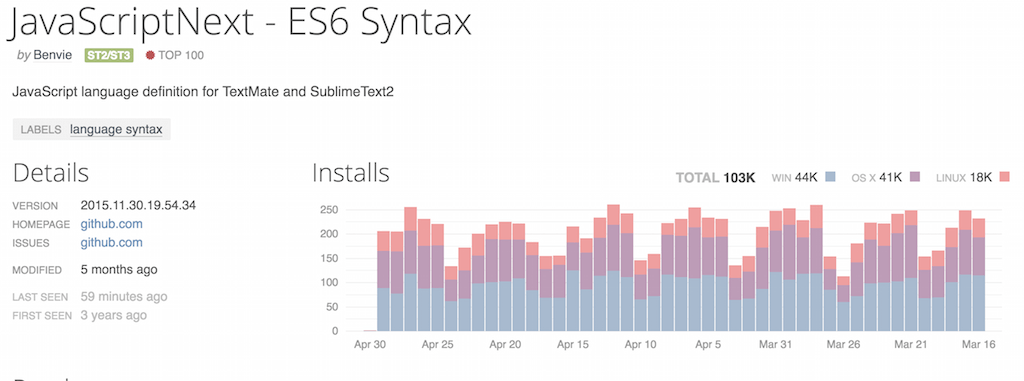Viewport: 1024px width, 381px height.
Task: Click the 59 minutes ago last seen value
Action: pos(124,297)
